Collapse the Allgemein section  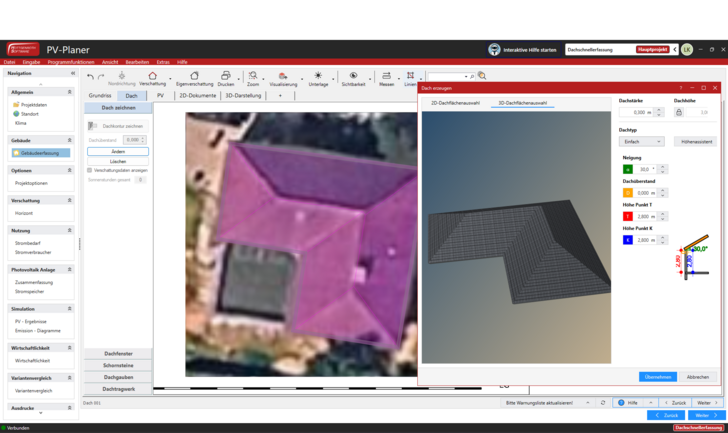coord(70,92)
